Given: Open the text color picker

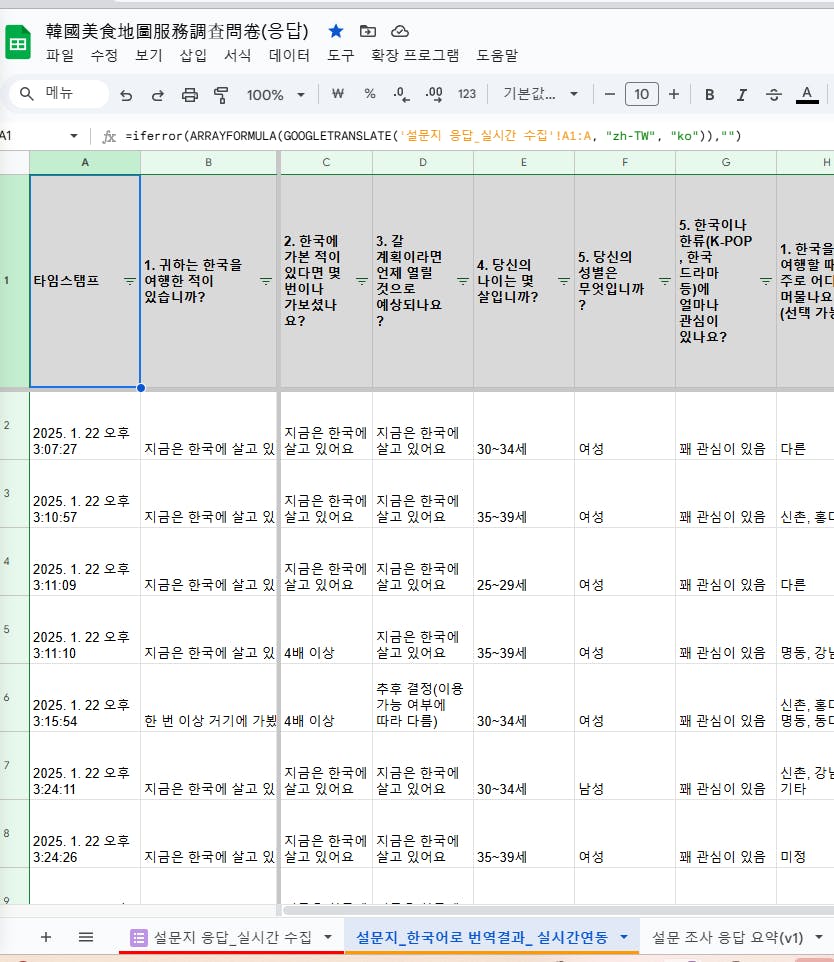Looking at the screenshot, I should (807, 94).
